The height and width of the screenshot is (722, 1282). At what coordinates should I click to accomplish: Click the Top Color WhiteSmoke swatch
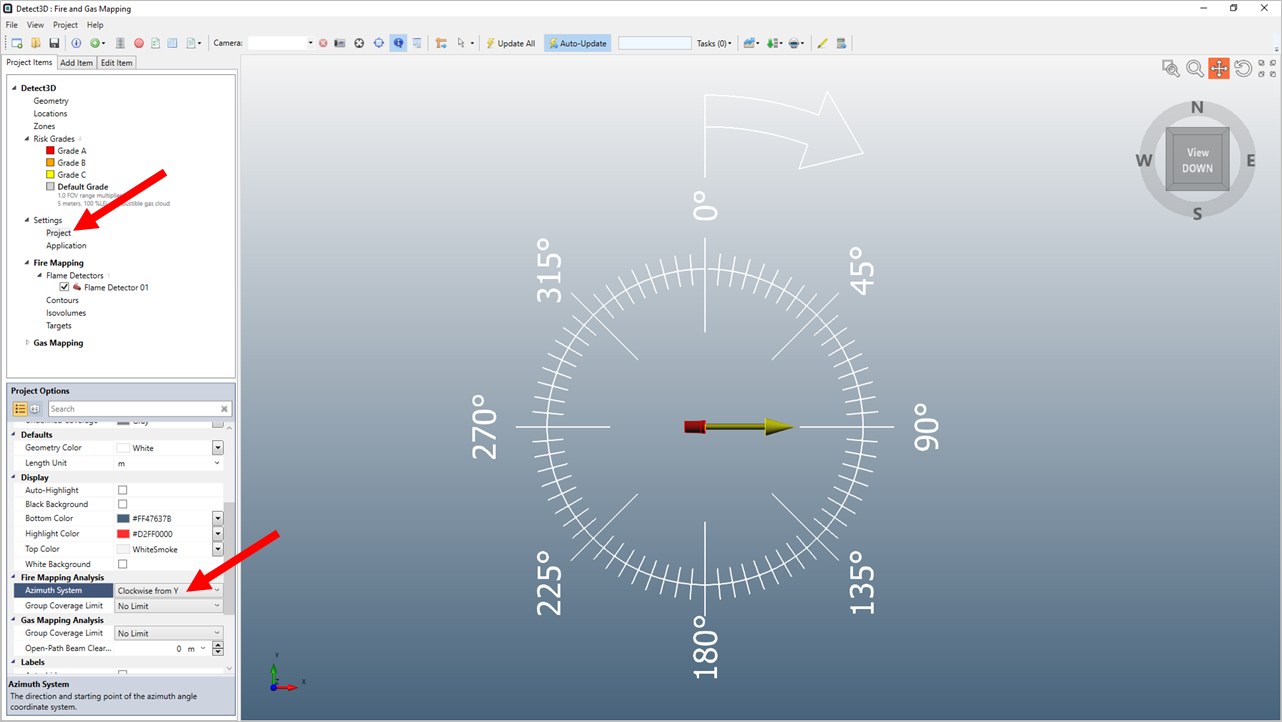[124, 549]
